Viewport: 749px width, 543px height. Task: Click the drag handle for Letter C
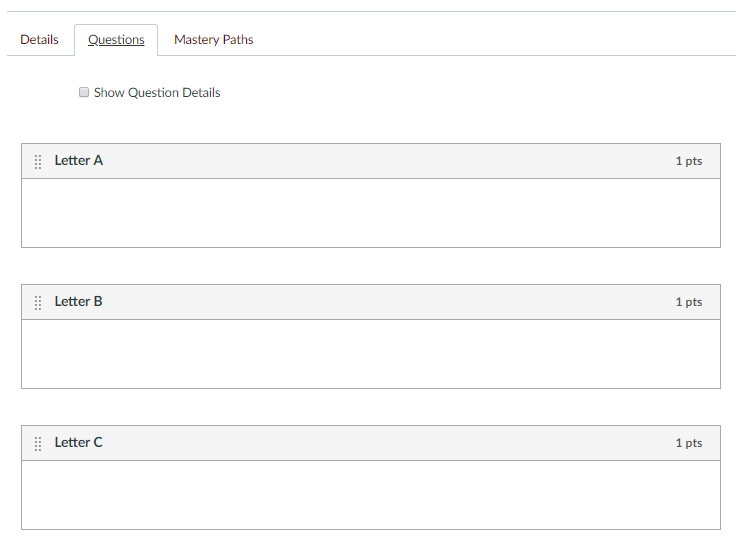(x=38, y=443)
